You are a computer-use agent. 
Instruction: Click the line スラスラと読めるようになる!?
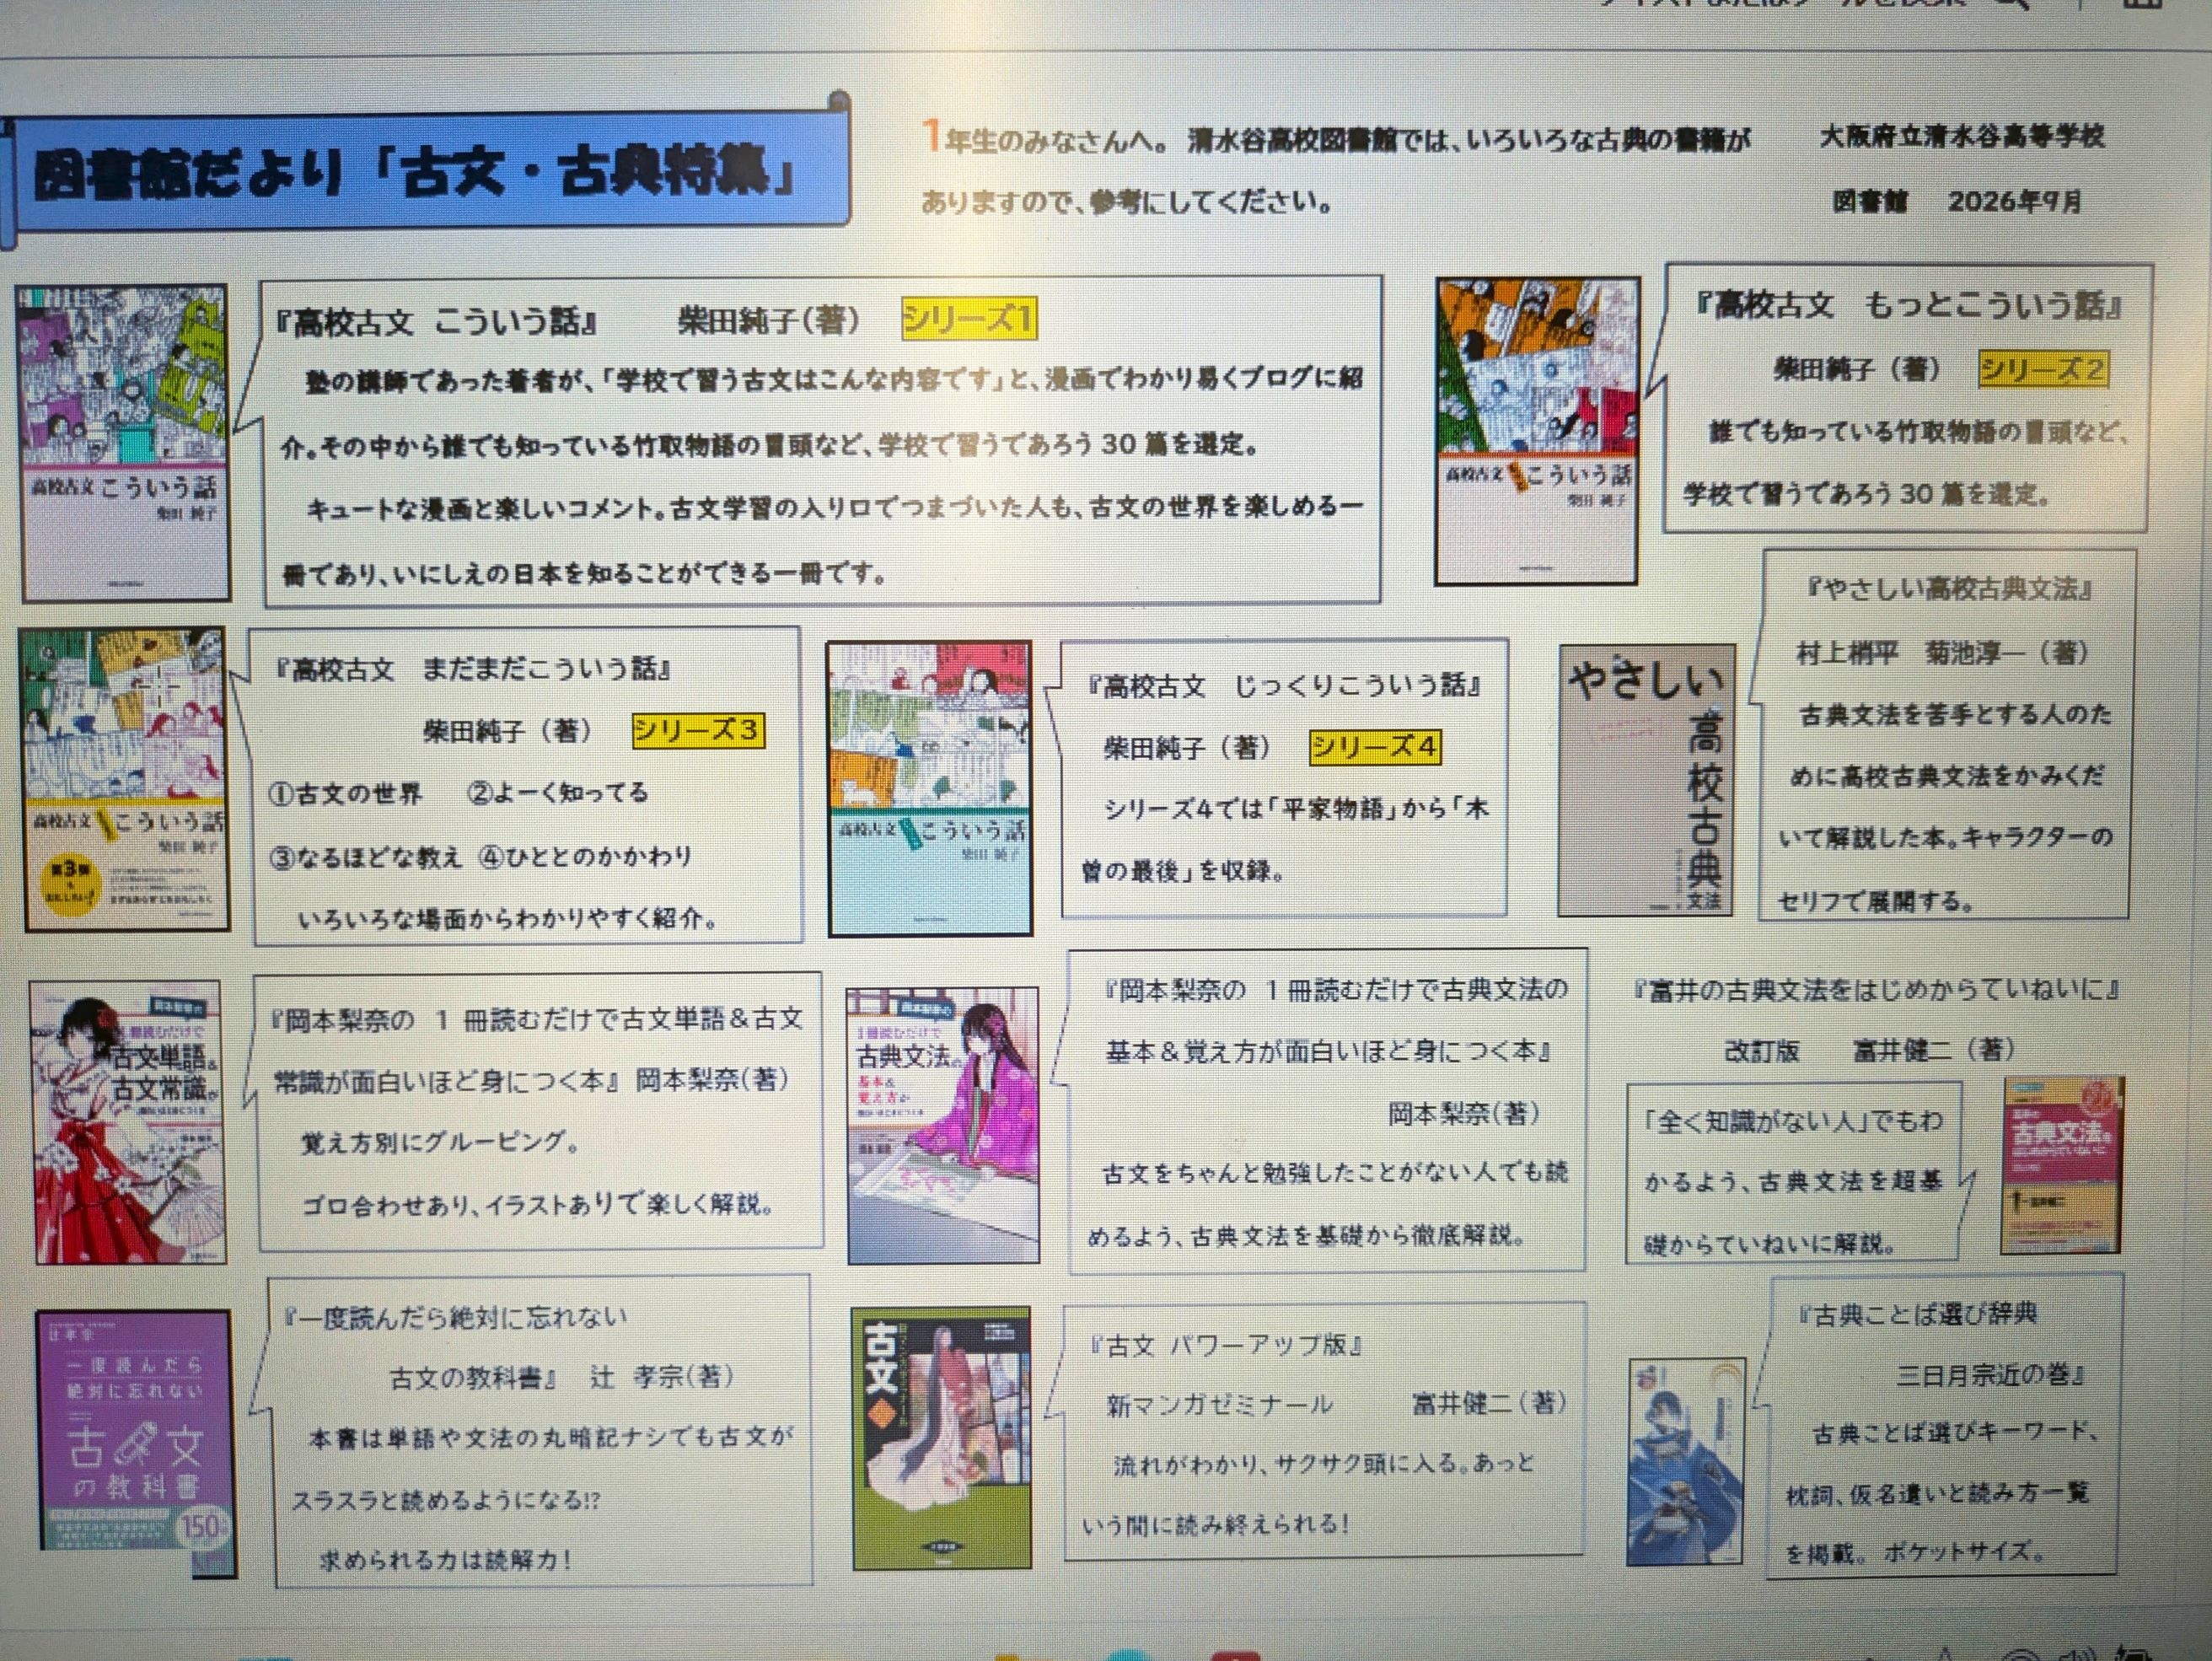point(444,1499)
